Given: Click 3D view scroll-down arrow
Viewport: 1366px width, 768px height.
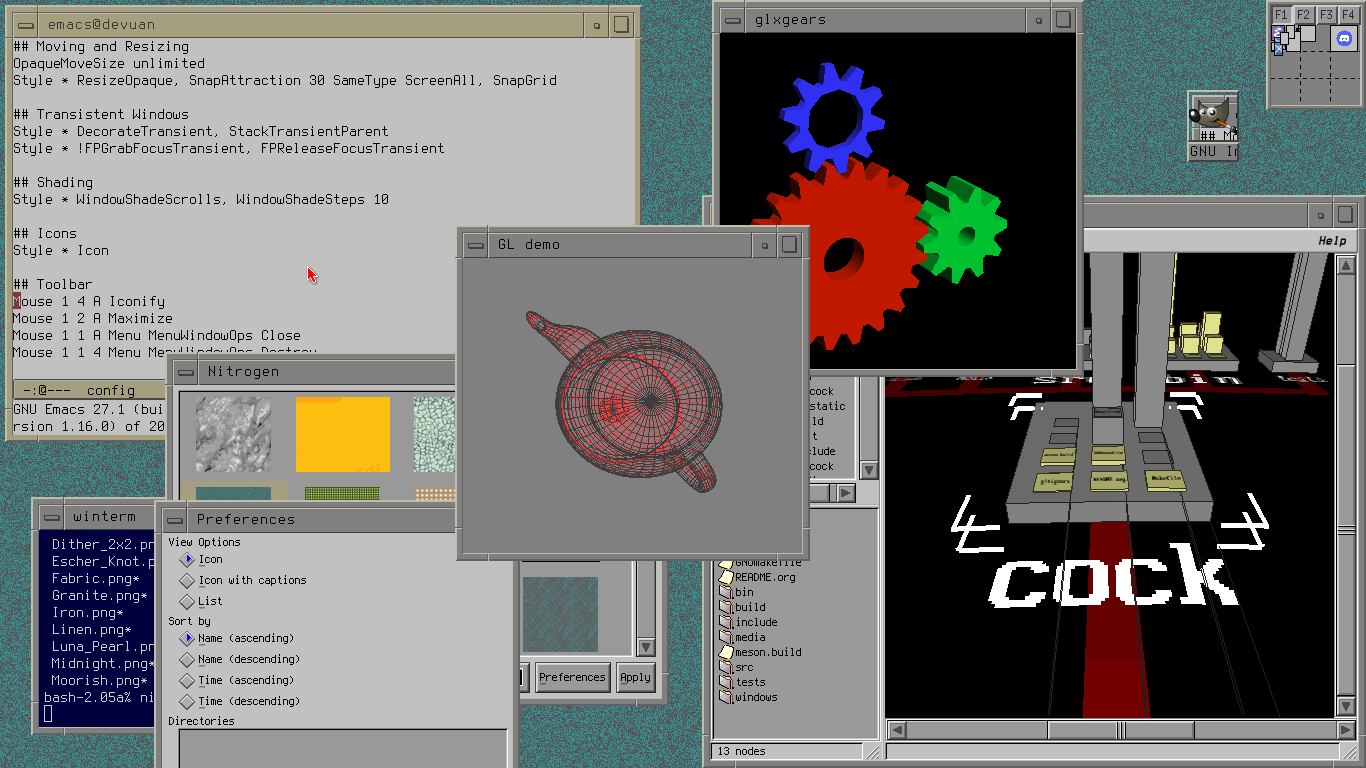Looking at the screenshot, I should click(1346, 707).
